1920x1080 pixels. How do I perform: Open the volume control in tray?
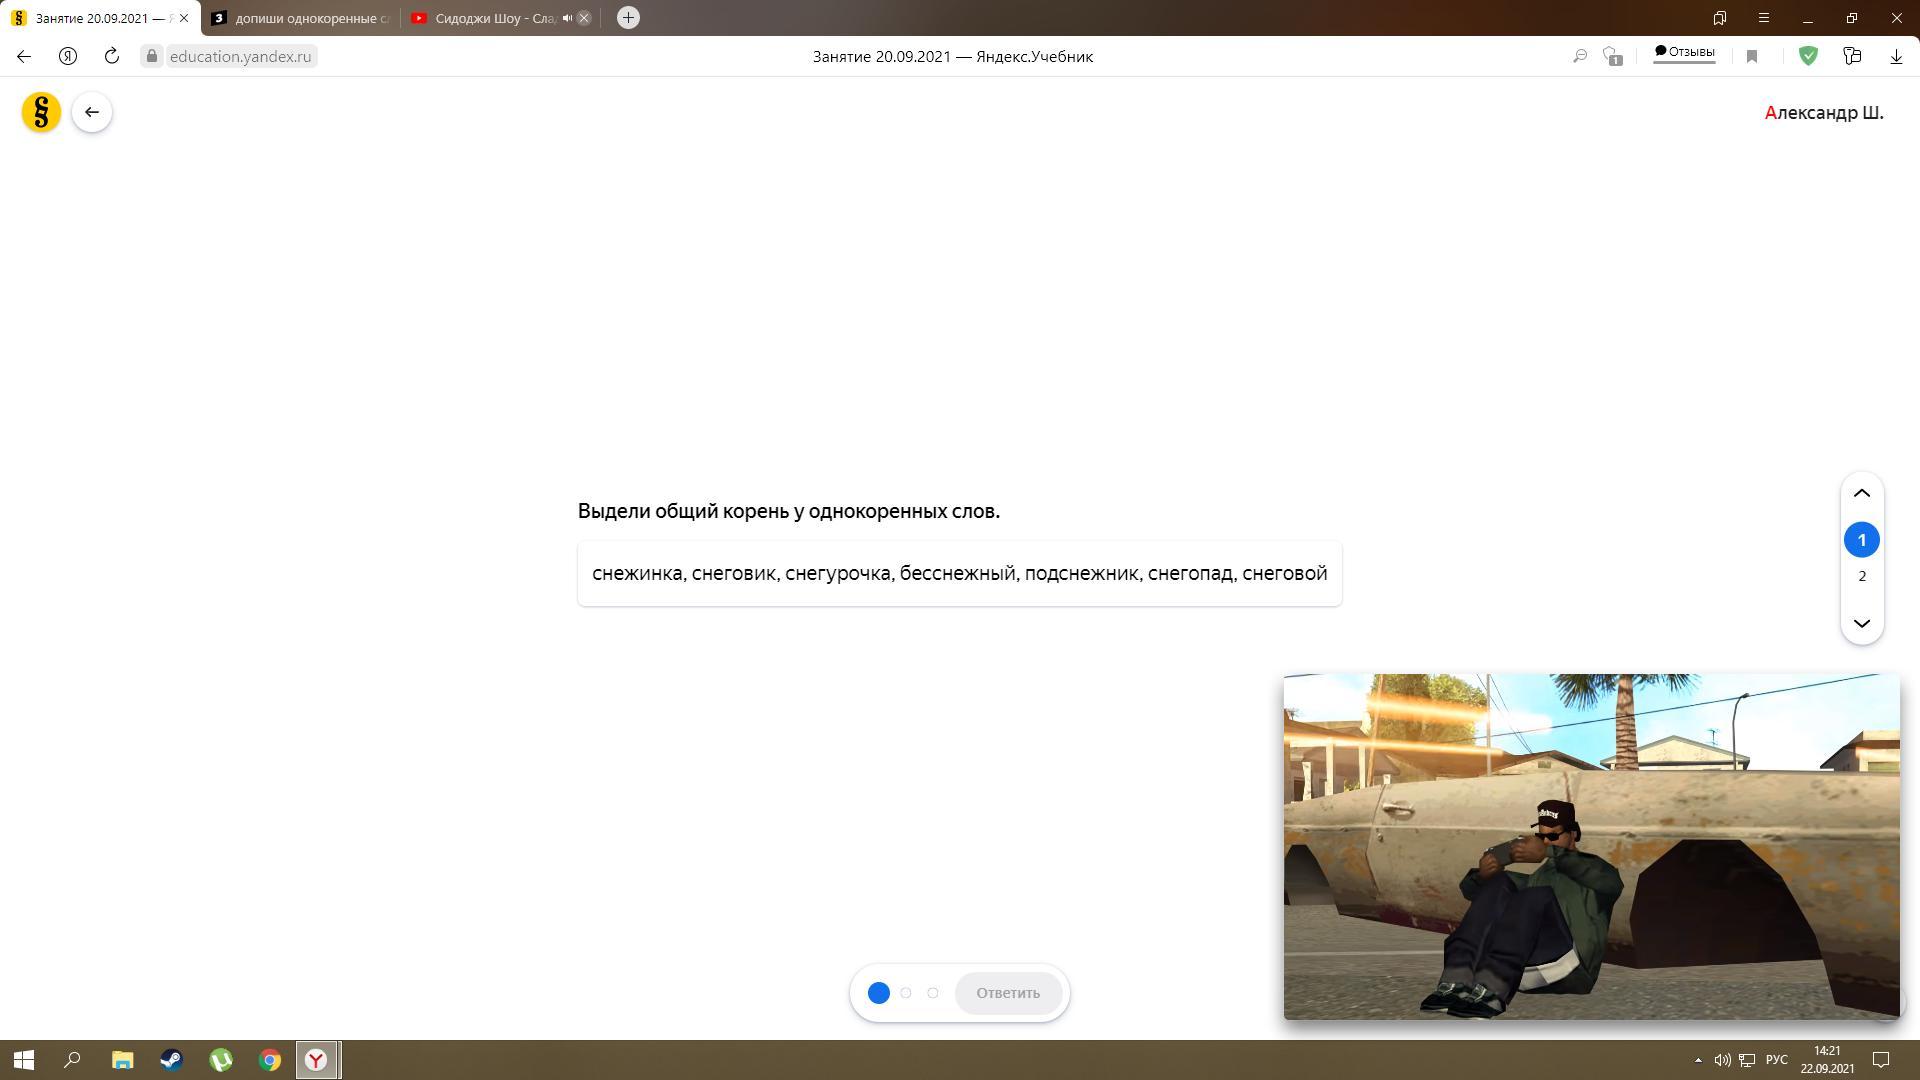click(1722, 1060)
